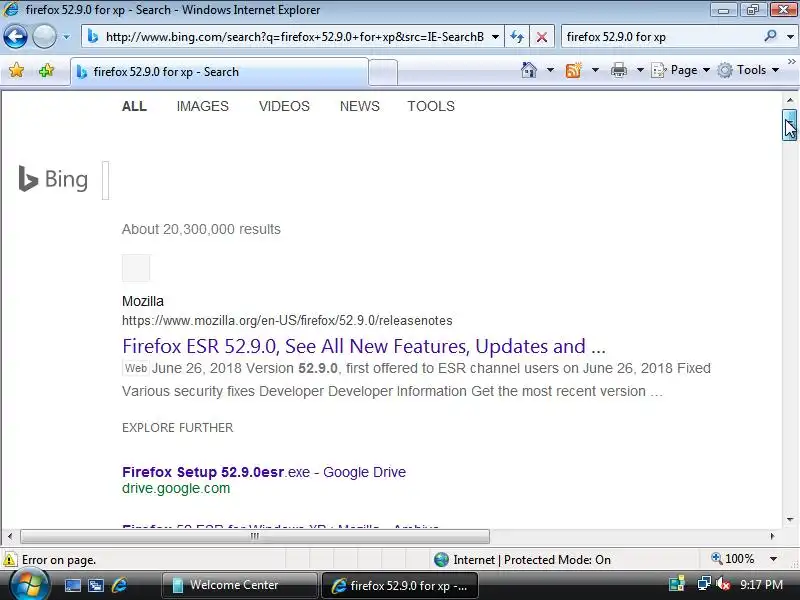Click the Error on page warning icon
The image size is (800, 600).
[10, 560]
